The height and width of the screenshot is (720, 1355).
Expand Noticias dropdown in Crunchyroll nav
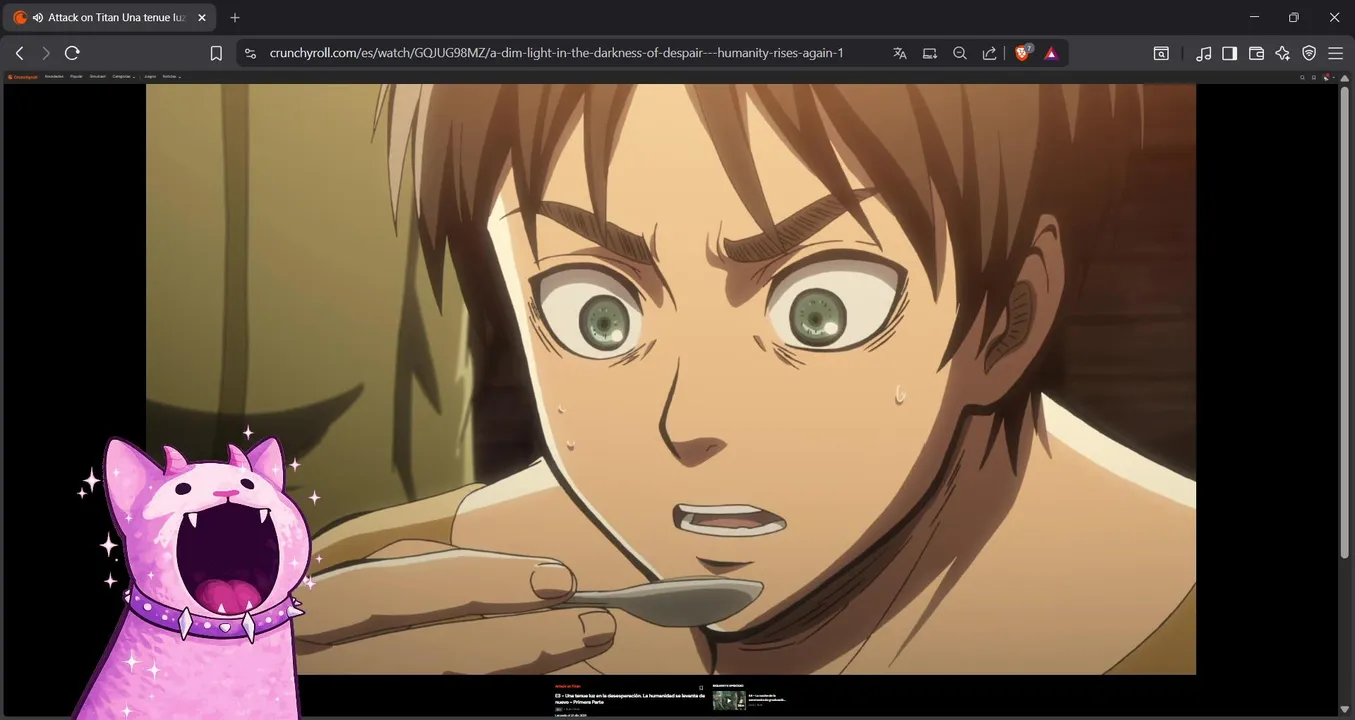pyautogui.click(x=172, y=76)
